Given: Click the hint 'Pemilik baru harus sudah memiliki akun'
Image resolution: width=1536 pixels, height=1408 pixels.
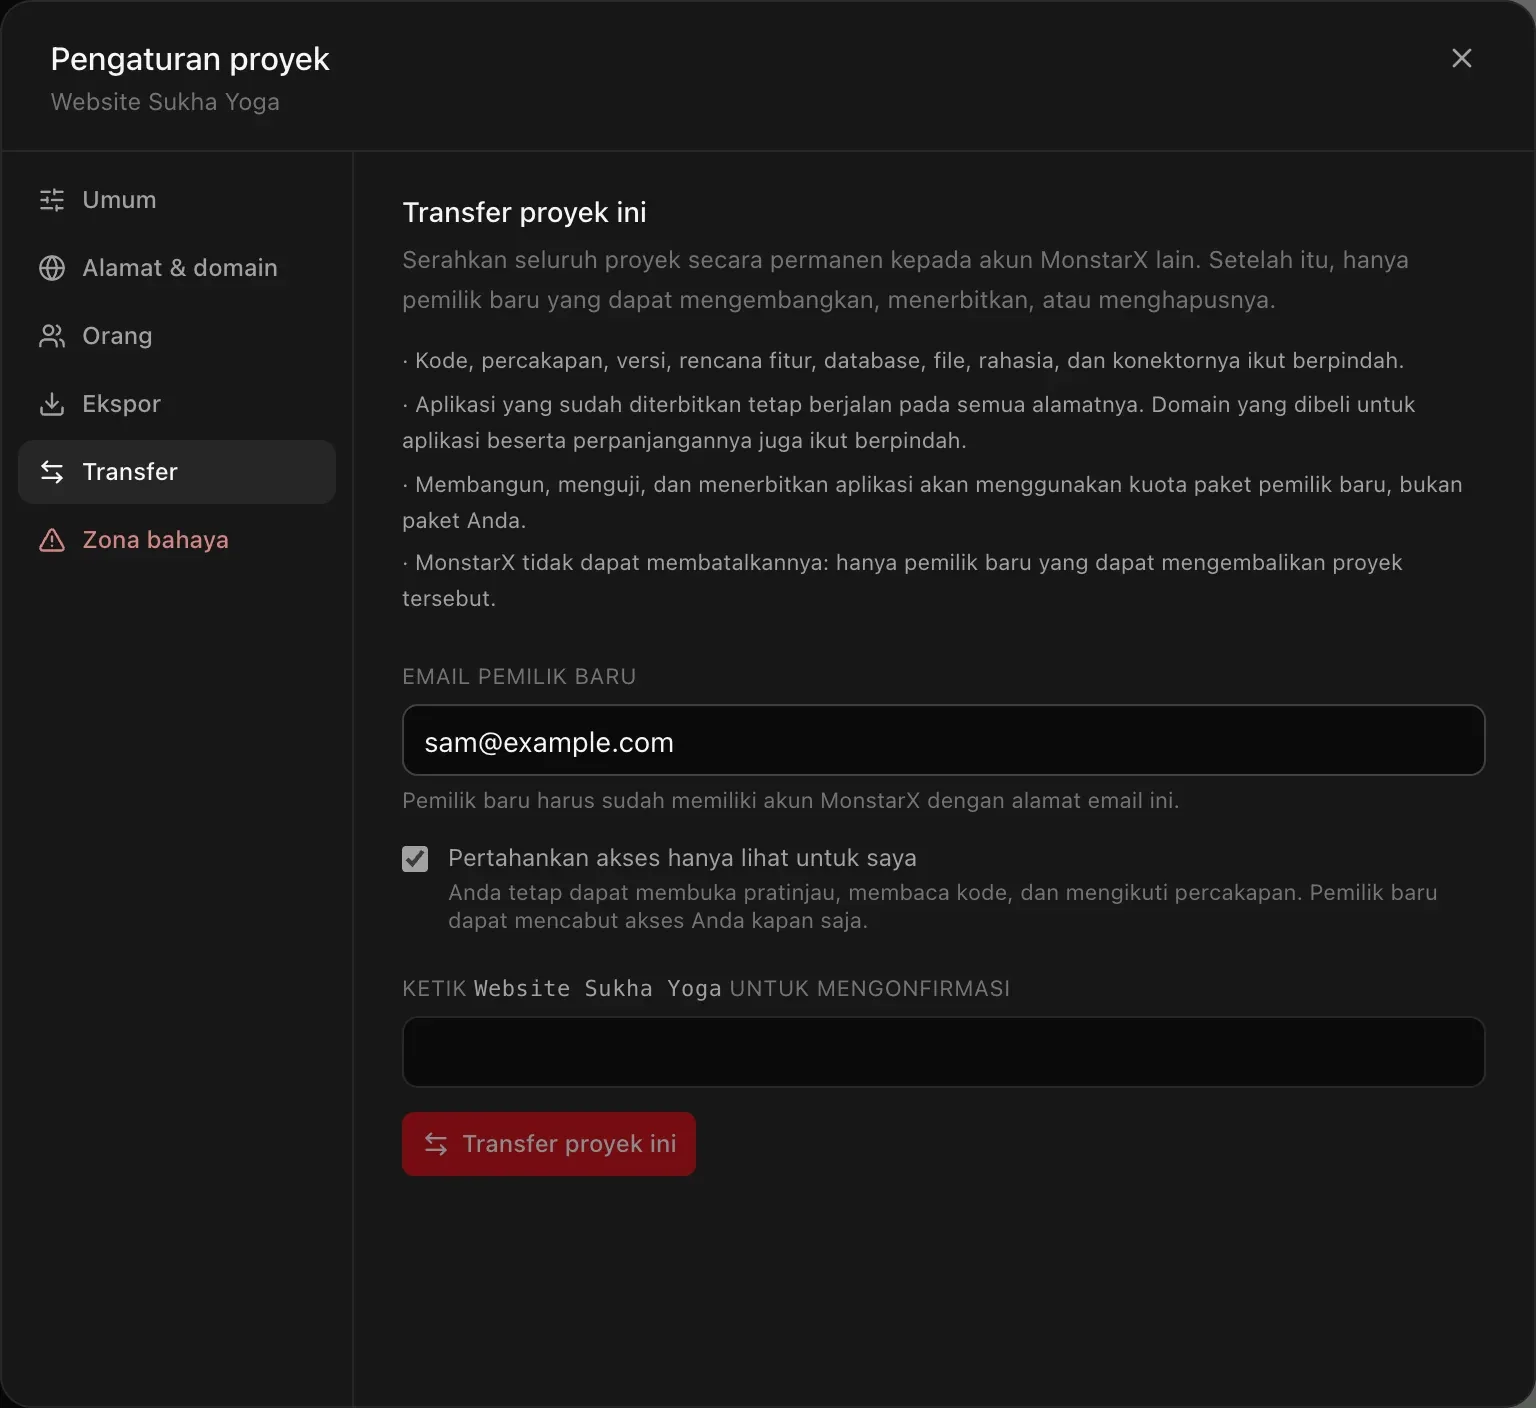Looking at the screenshot, I should click(791, 801).
